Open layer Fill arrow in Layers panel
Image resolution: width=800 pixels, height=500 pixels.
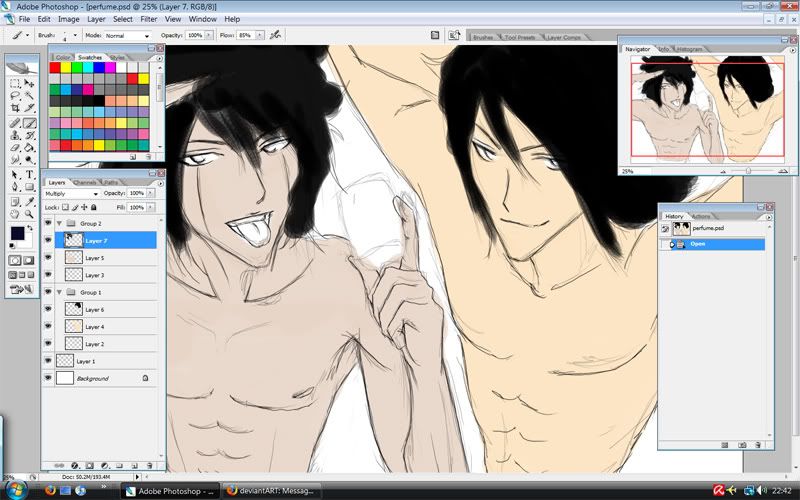point(150,207)
